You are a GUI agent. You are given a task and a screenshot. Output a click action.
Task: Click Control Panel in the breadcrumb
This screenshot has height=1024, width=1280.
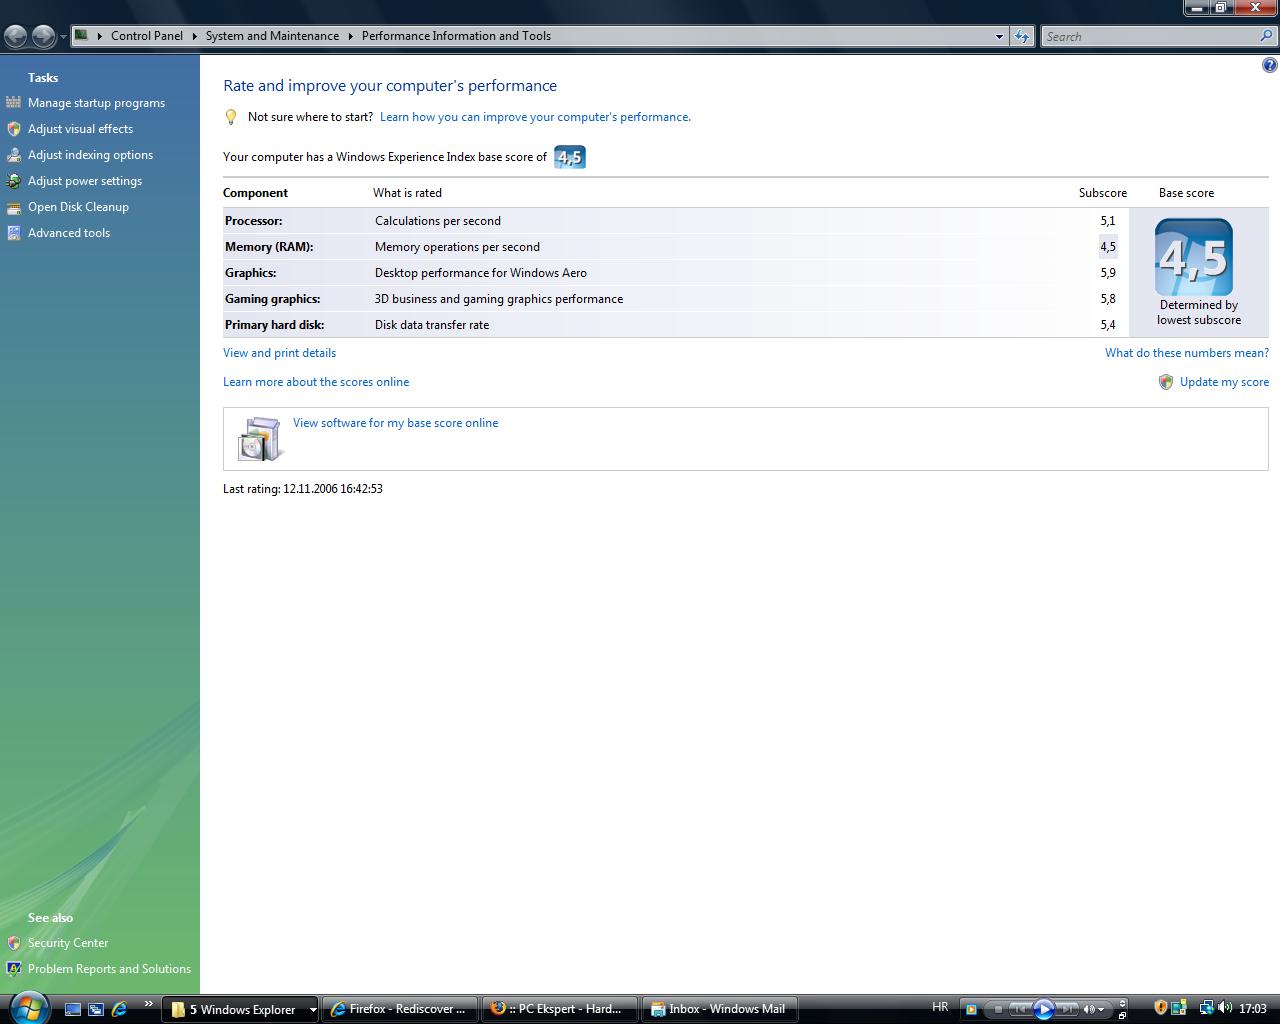pos(146,36)
